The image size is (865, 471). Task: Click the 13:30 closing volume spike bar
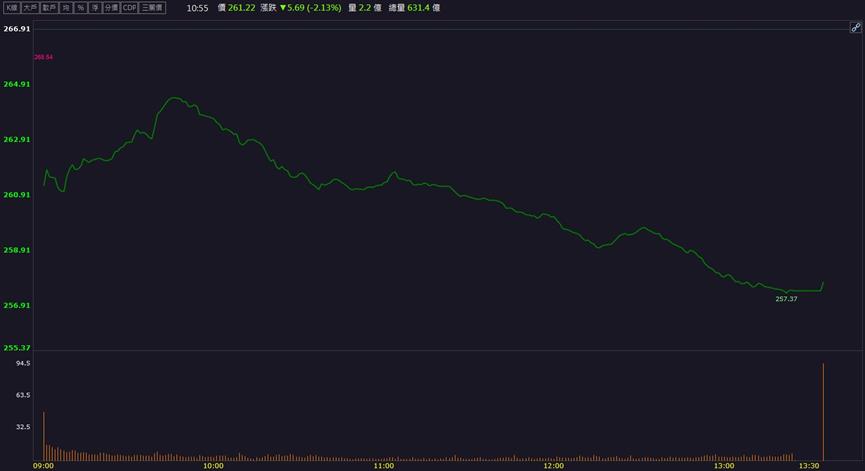[823, 411]
